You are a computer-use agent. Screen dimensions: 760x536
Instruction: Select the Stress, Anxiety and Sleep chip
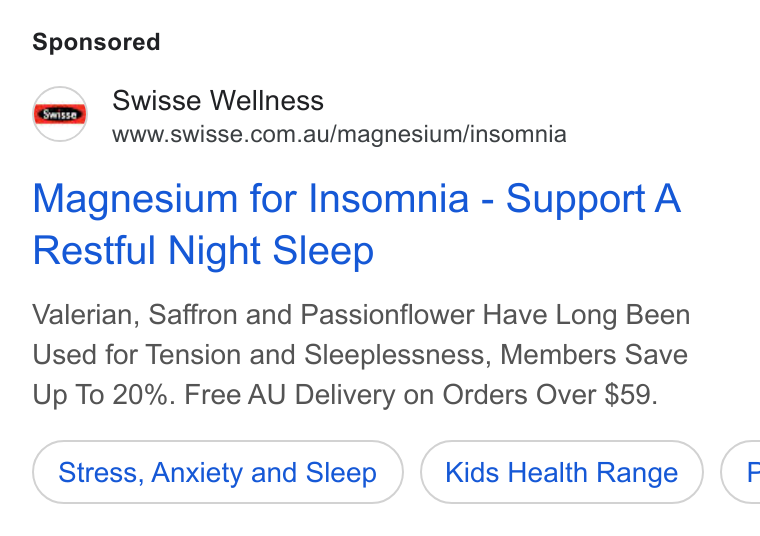pyautogui.click(x=218, y=472)
